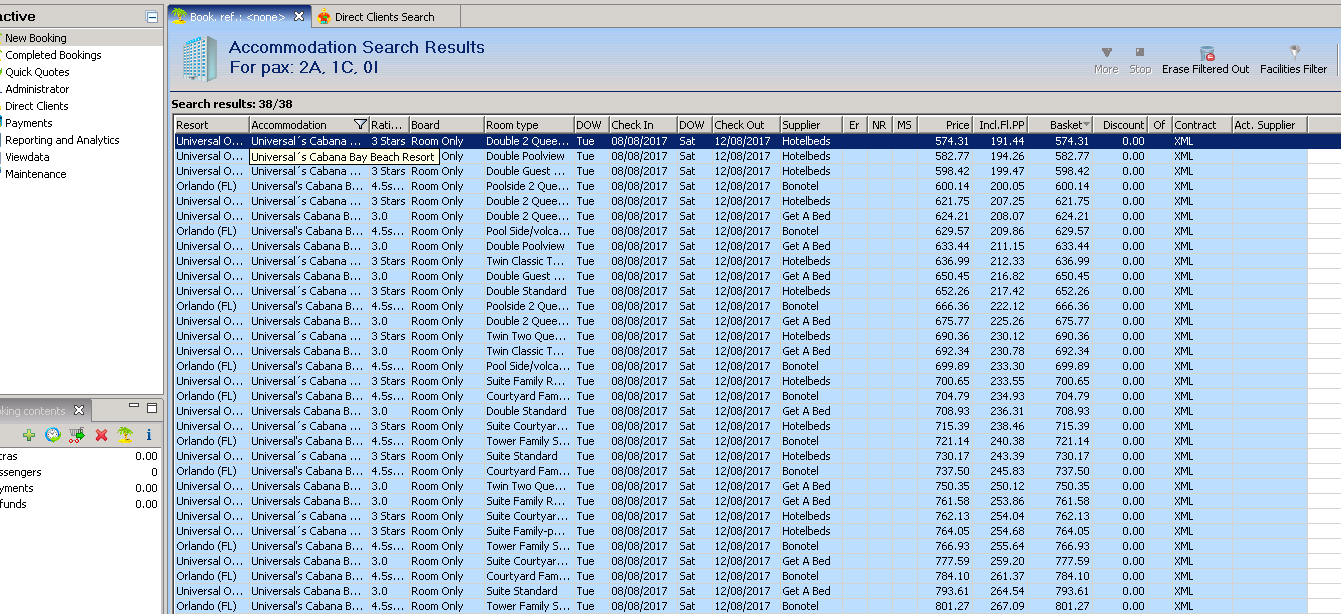
Task: Close the booking contents tab
Action: point(79,411)
